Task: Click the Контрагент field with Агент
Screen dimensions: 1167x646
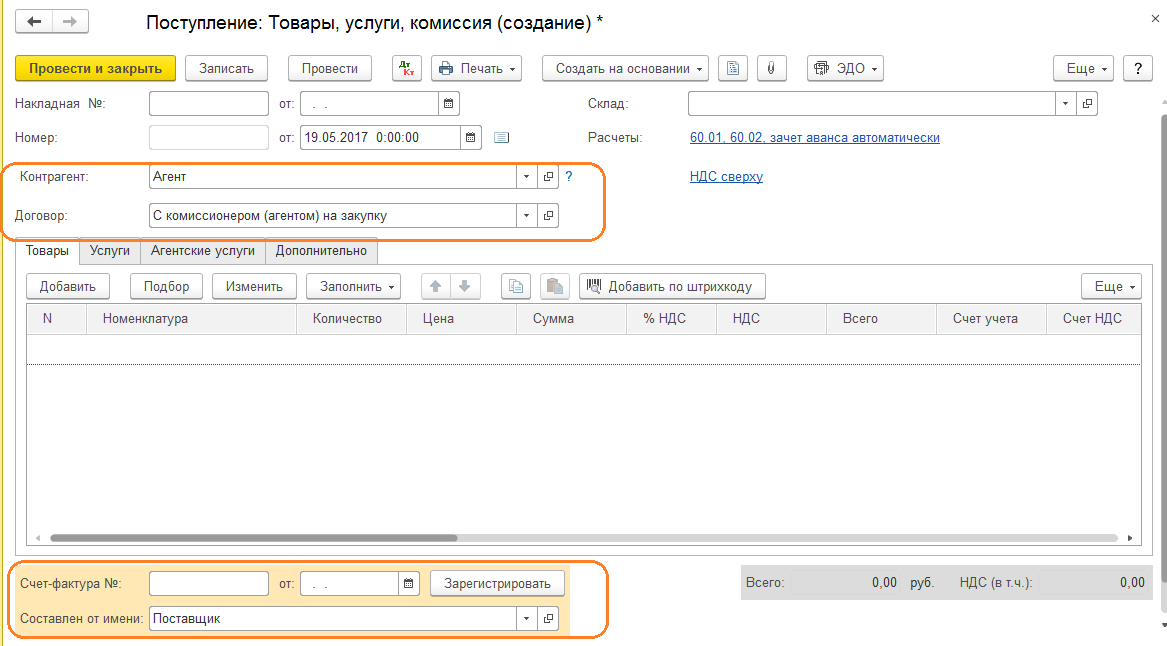Action: tap(333, 176)
